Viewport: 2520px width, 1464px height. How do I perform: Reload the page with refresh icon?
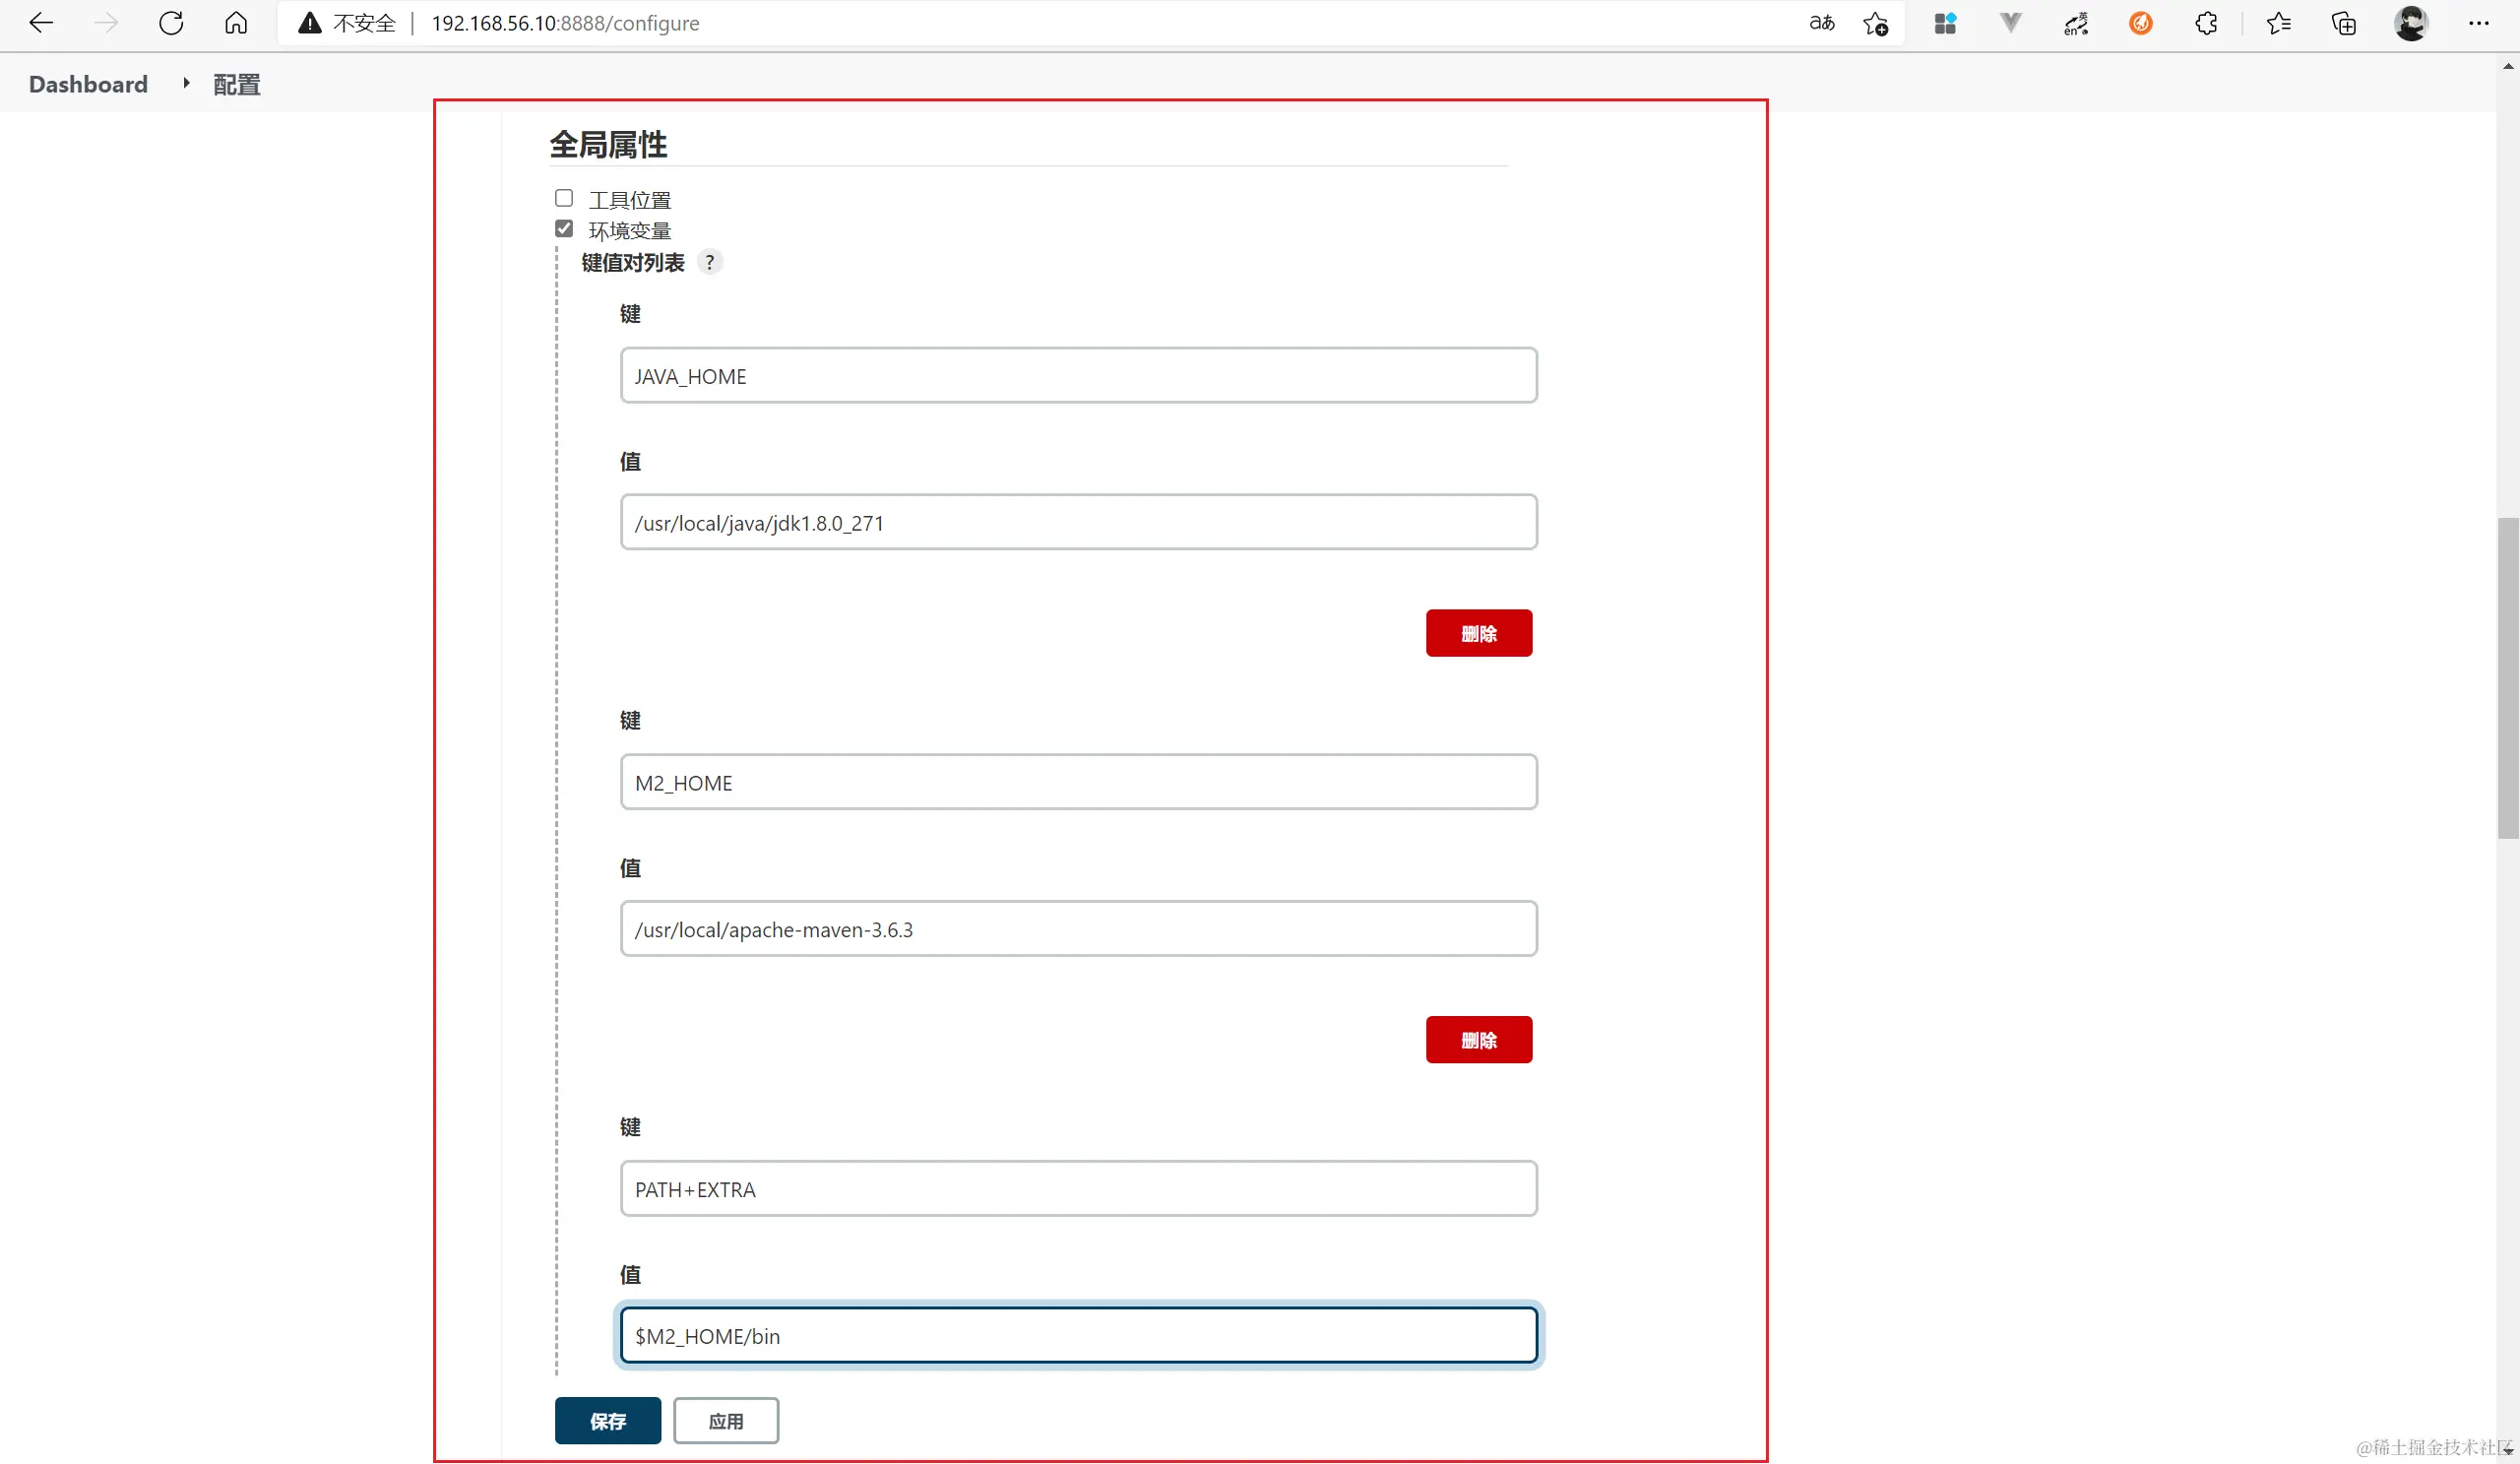click(x=171, y=23)
